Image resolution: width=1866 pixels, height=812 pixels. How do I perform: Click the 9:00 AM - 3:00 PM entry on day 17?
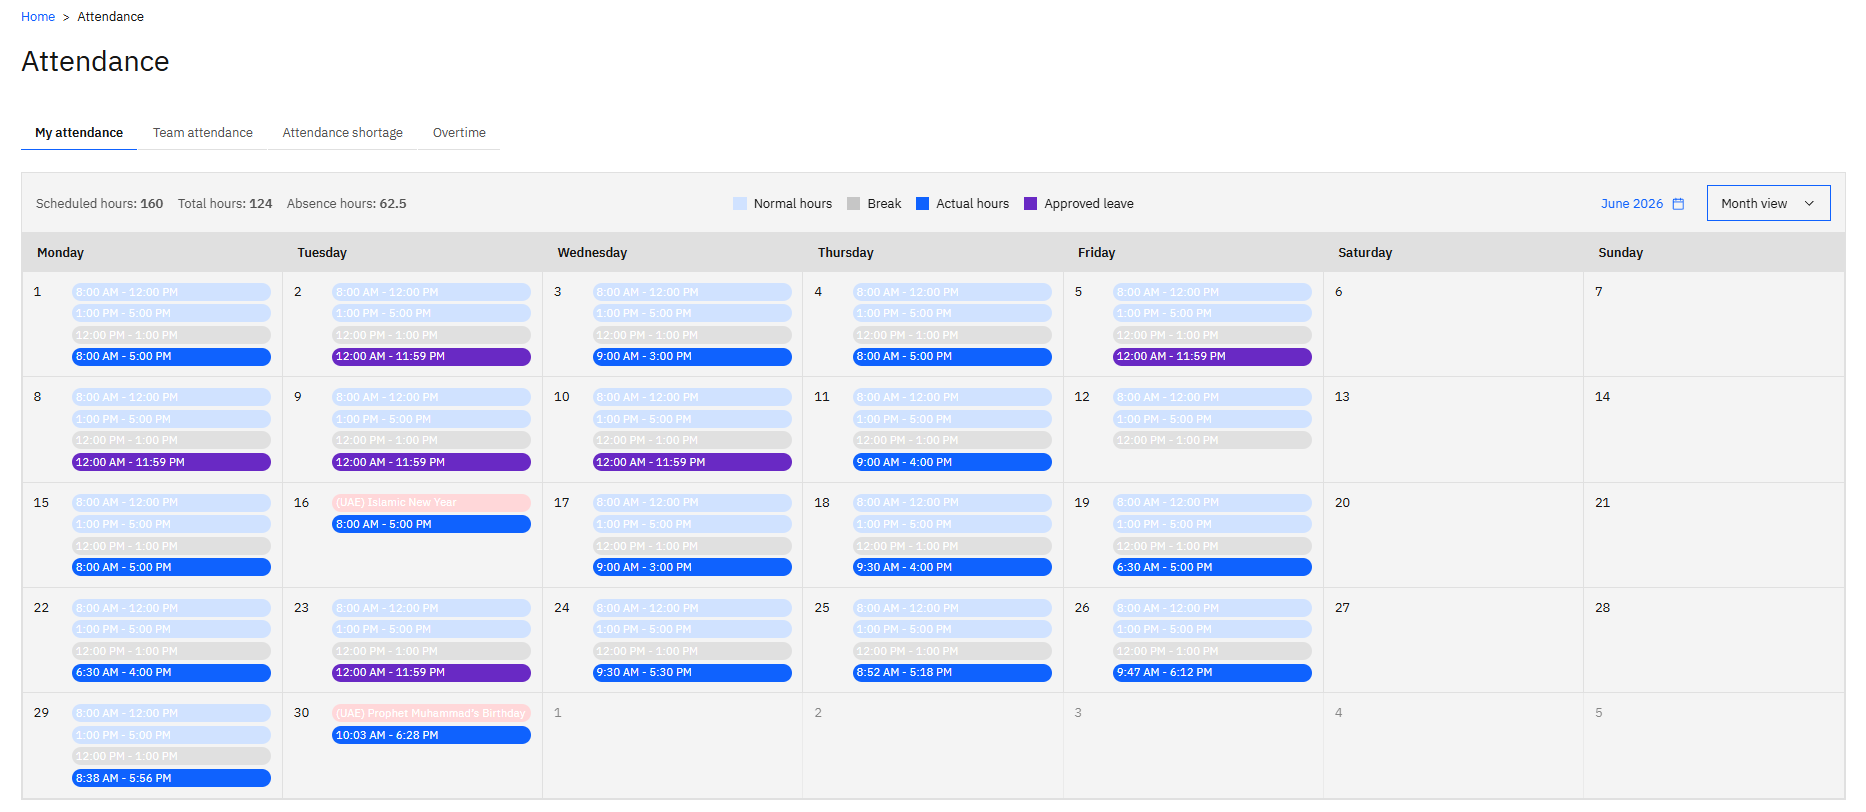click(692, 567)
